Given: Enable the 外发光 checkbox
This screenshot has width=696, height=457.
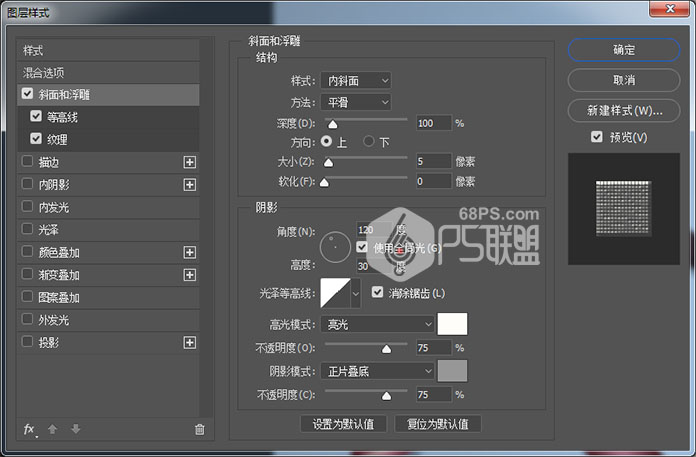Looking at the screenshot, I should click(x=28, y=319).
